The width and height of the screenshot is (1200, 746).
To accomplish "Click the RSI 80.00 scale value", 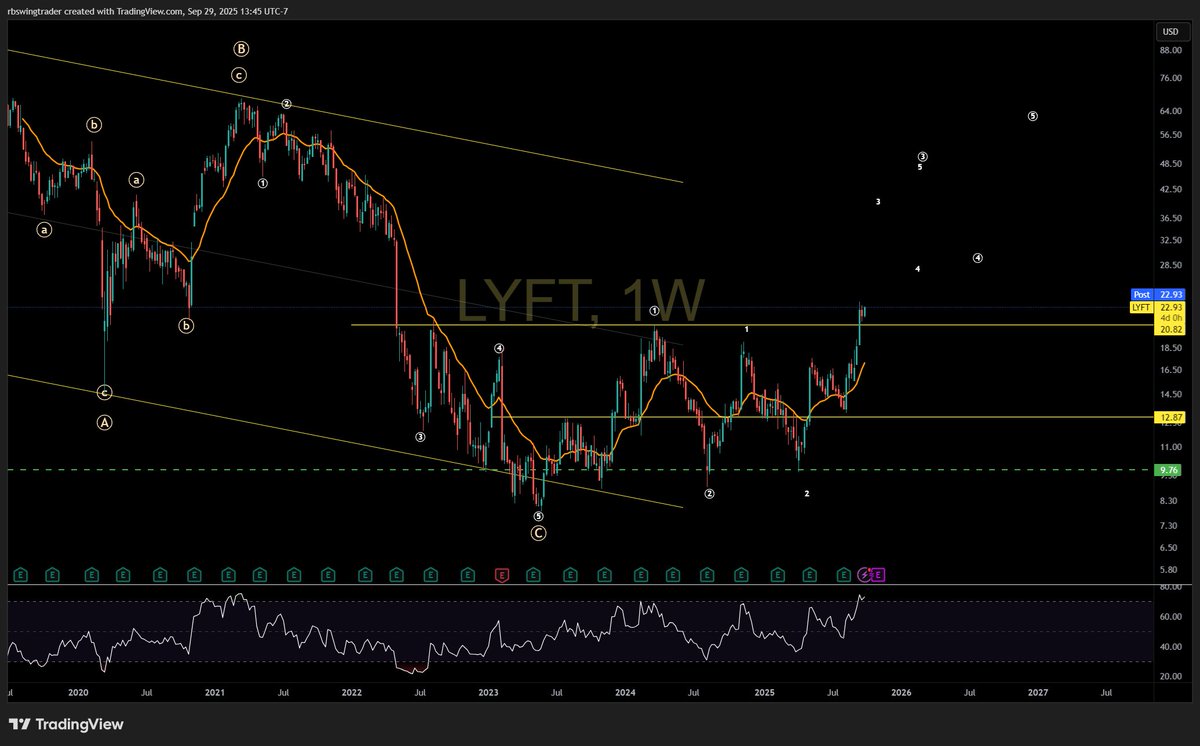I will pyautogui.click(x=1170, y=588).
